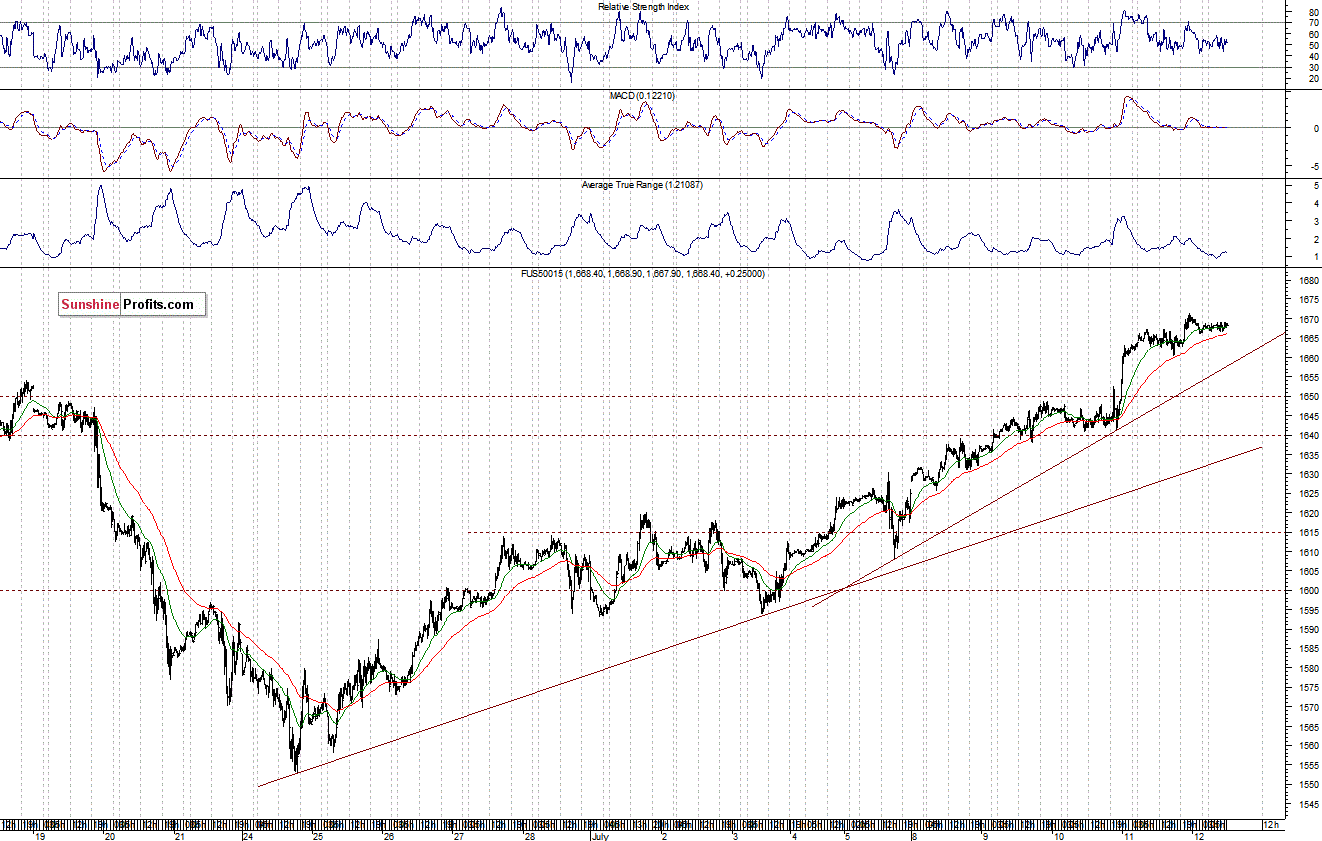Click price axis label 1585
The height and width of the screenshot is (841, 1322).
pos(1308,649)
